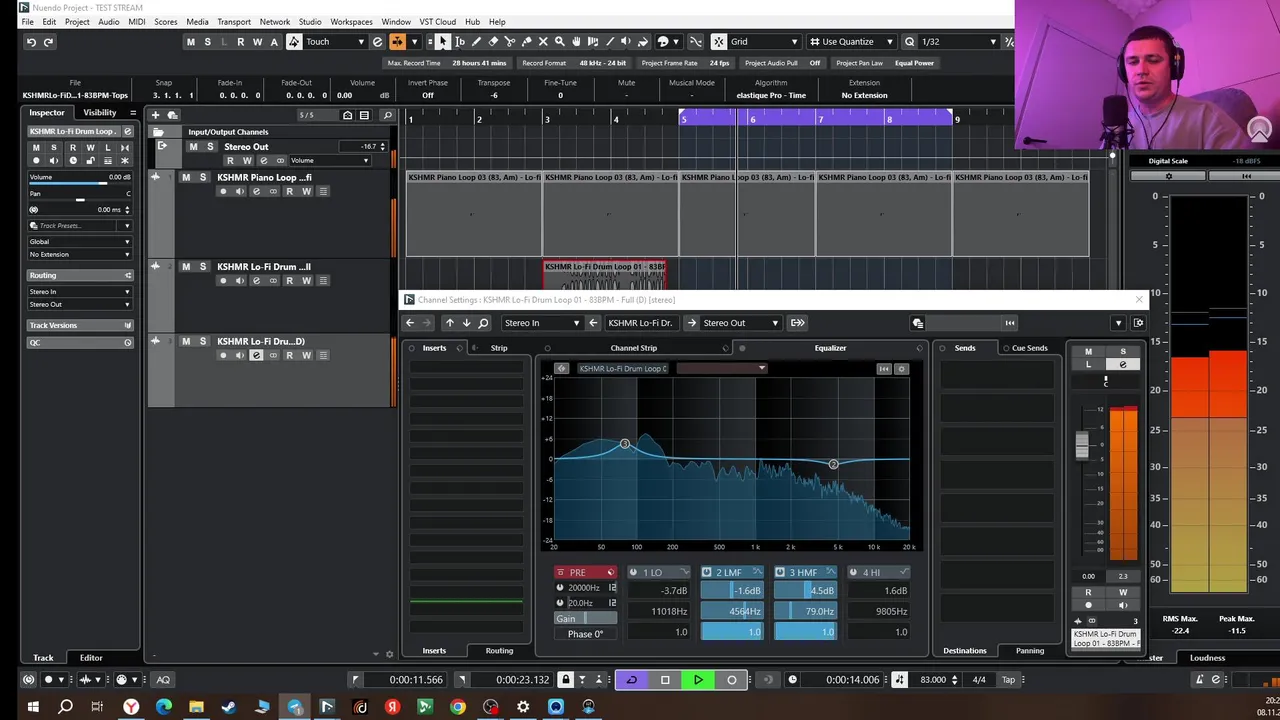Click the PRE section bypass button
Image resolution: width=1280 pixels, height=720 pixels.
[560, 573]
